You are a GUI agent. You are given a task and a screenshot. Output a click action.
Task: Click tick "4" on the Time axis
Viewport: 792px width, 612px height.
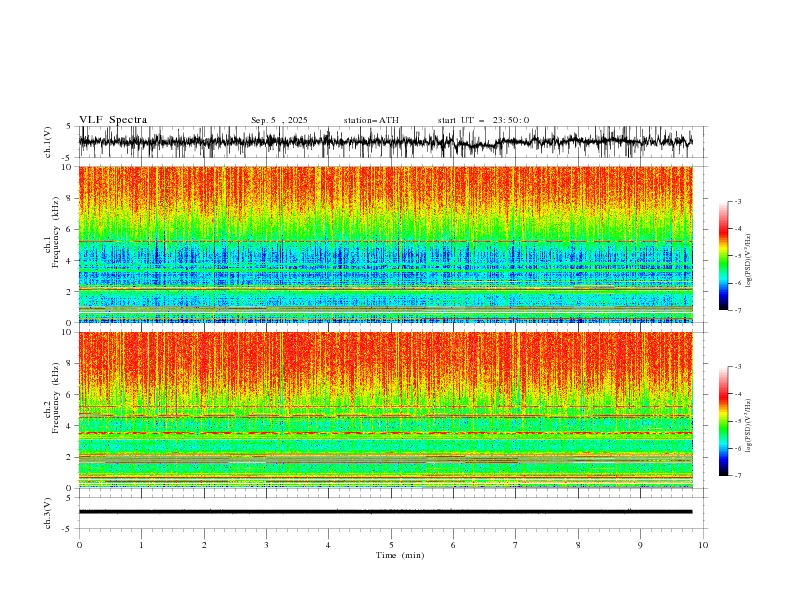pos(328,545)
